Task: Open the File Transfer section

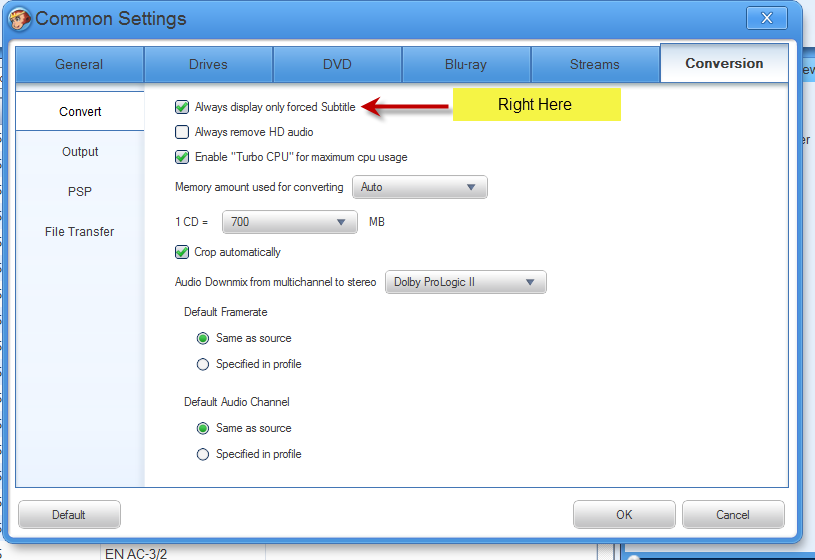Action: point(80,232)
